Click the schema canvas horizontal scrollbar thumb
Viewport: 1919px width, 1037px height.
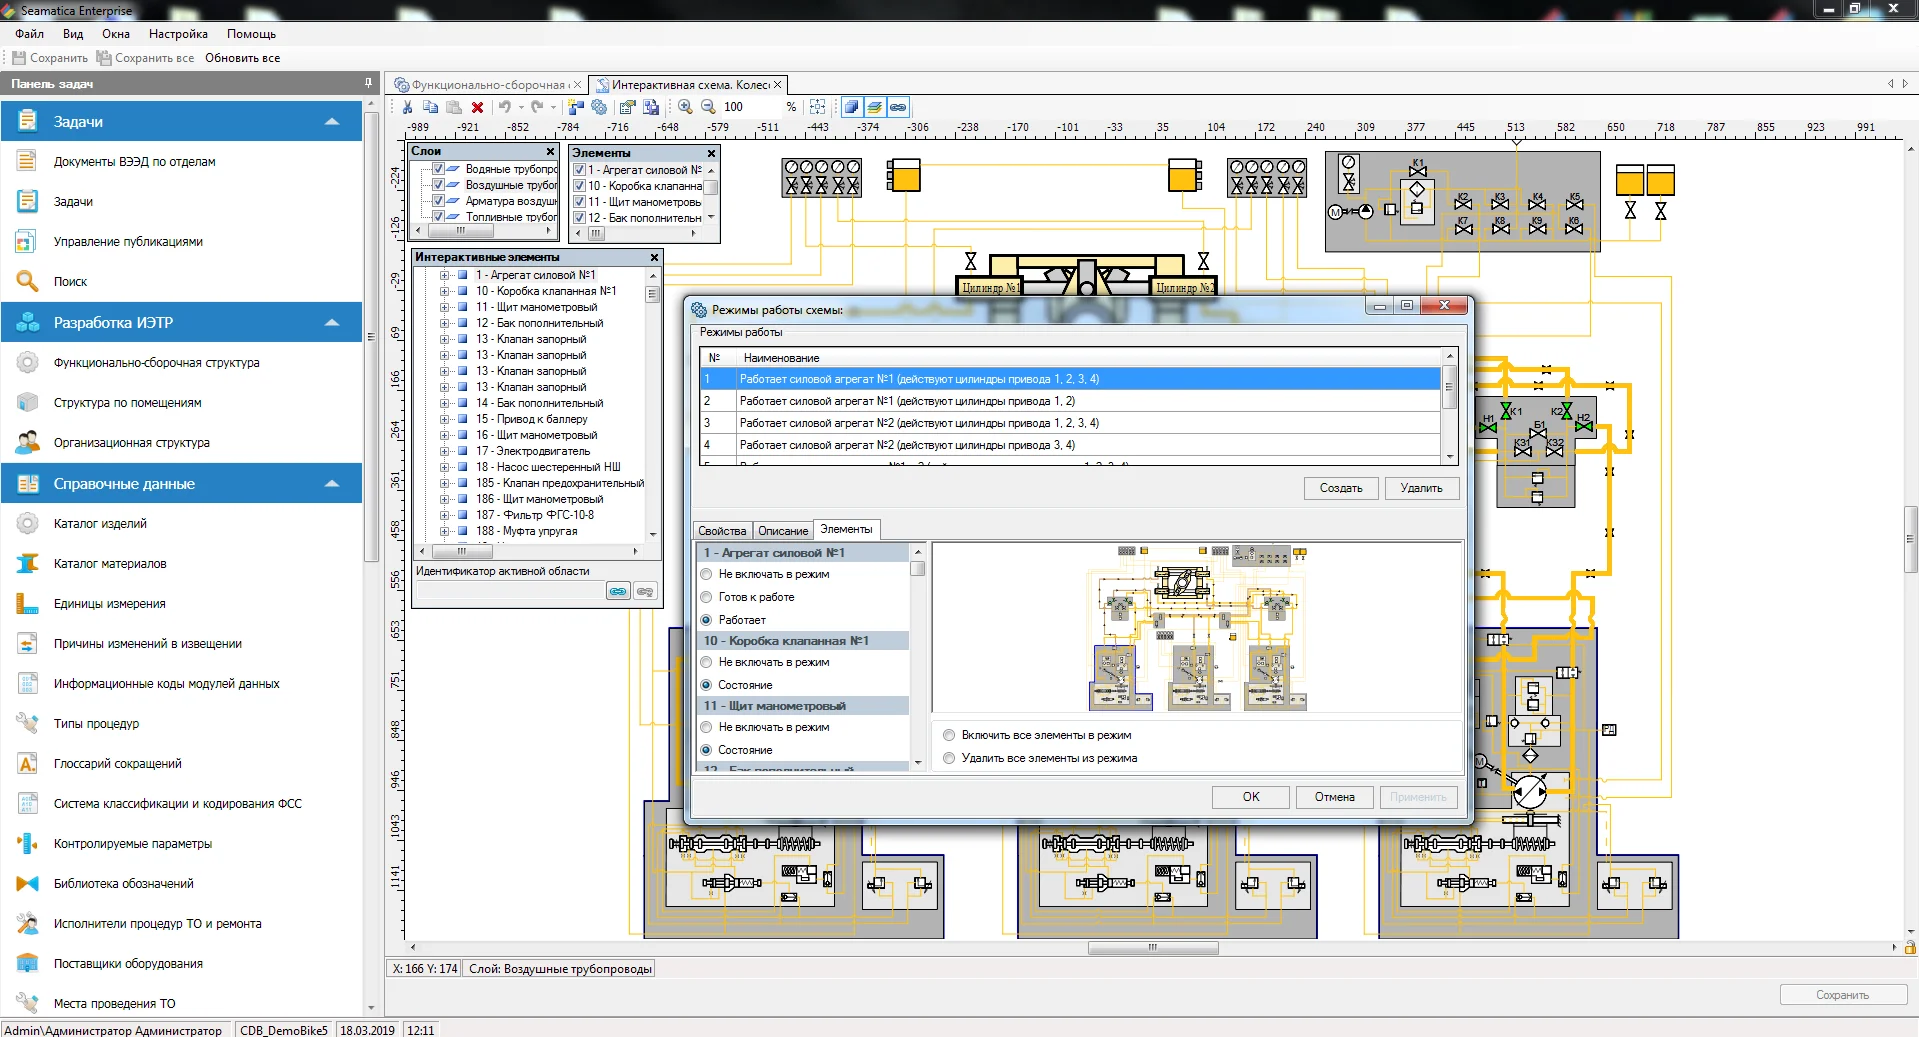click(1153, 947)
